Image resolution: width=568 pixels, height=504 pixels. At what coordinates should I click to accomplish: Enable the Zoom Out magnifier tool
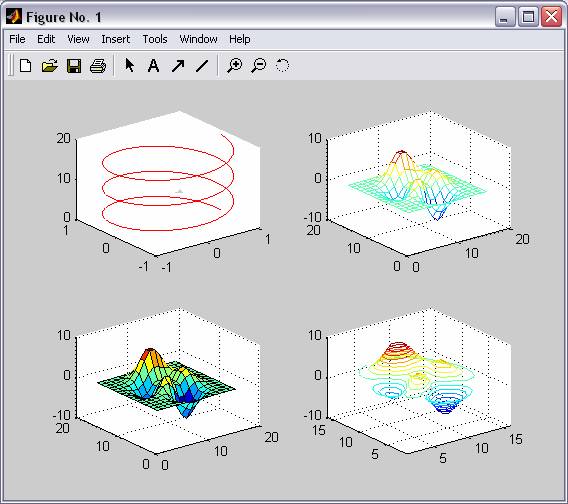259,66
